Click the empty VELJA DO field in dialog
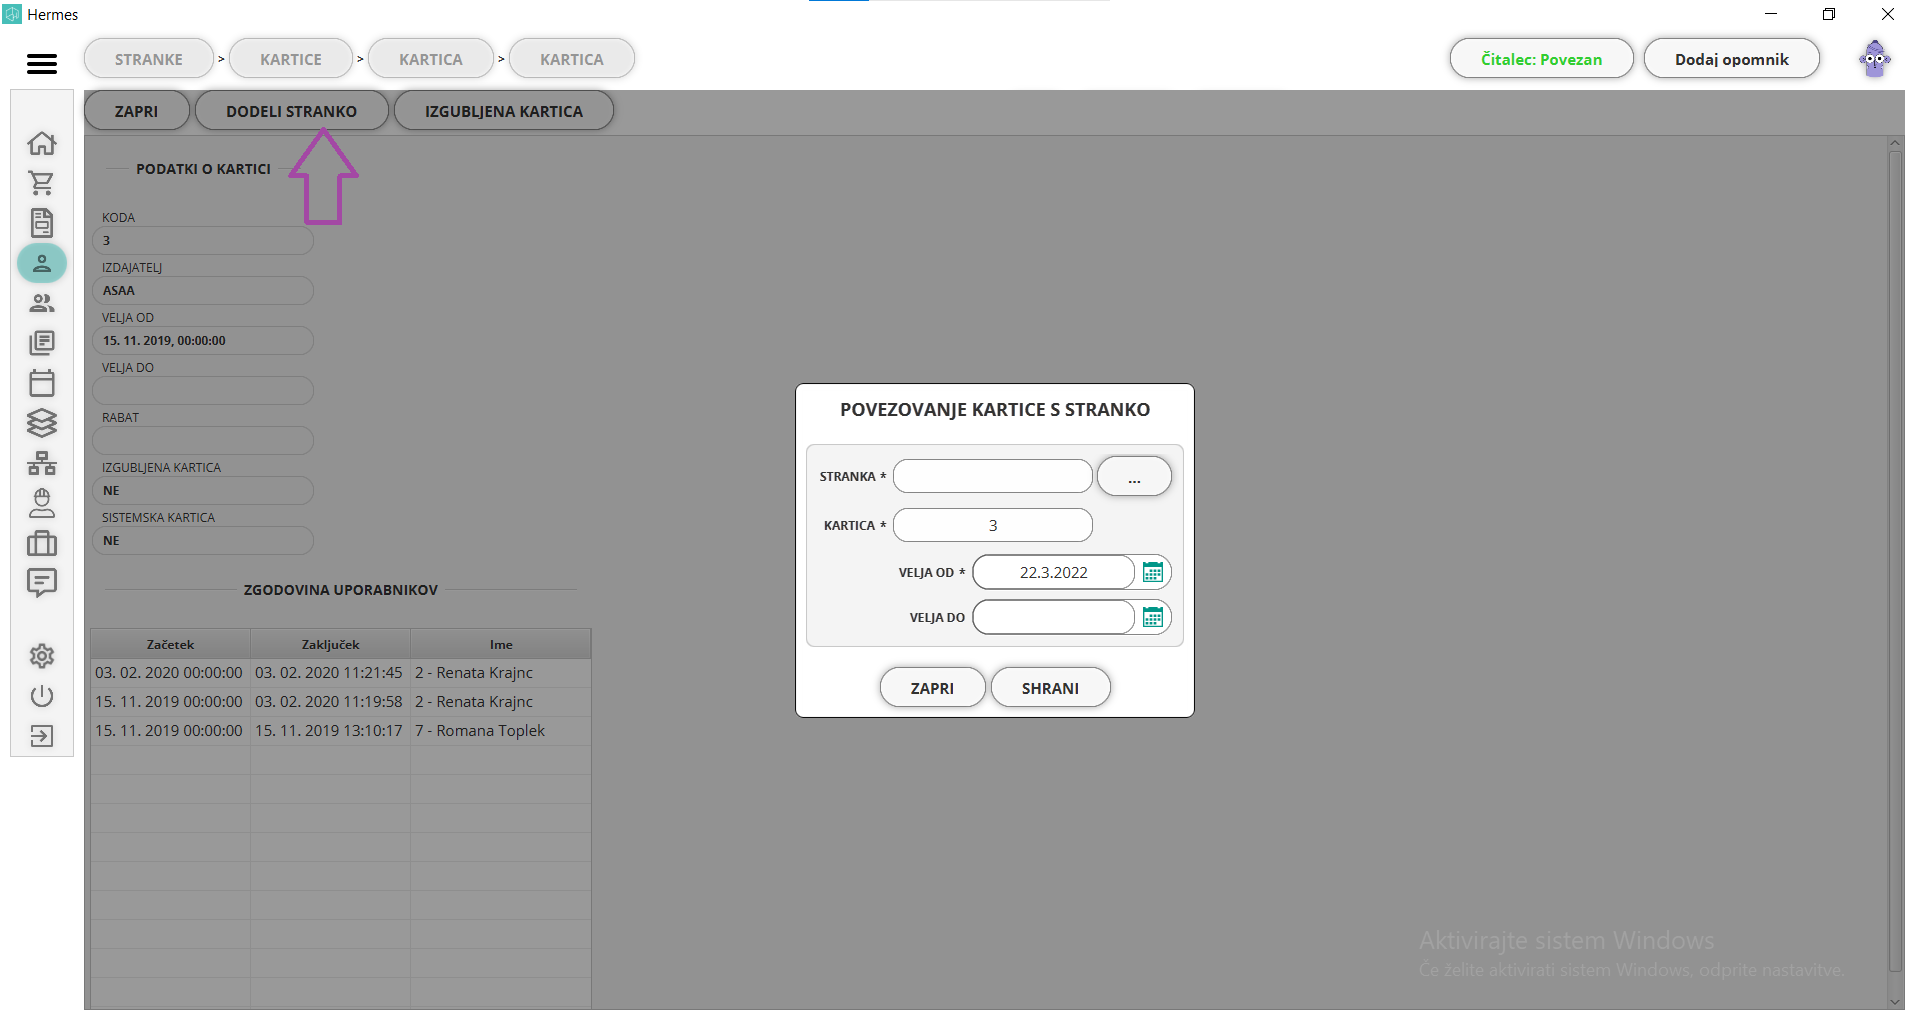The width and height of the screenshot is (1920, 1022). coord(1054,617)
